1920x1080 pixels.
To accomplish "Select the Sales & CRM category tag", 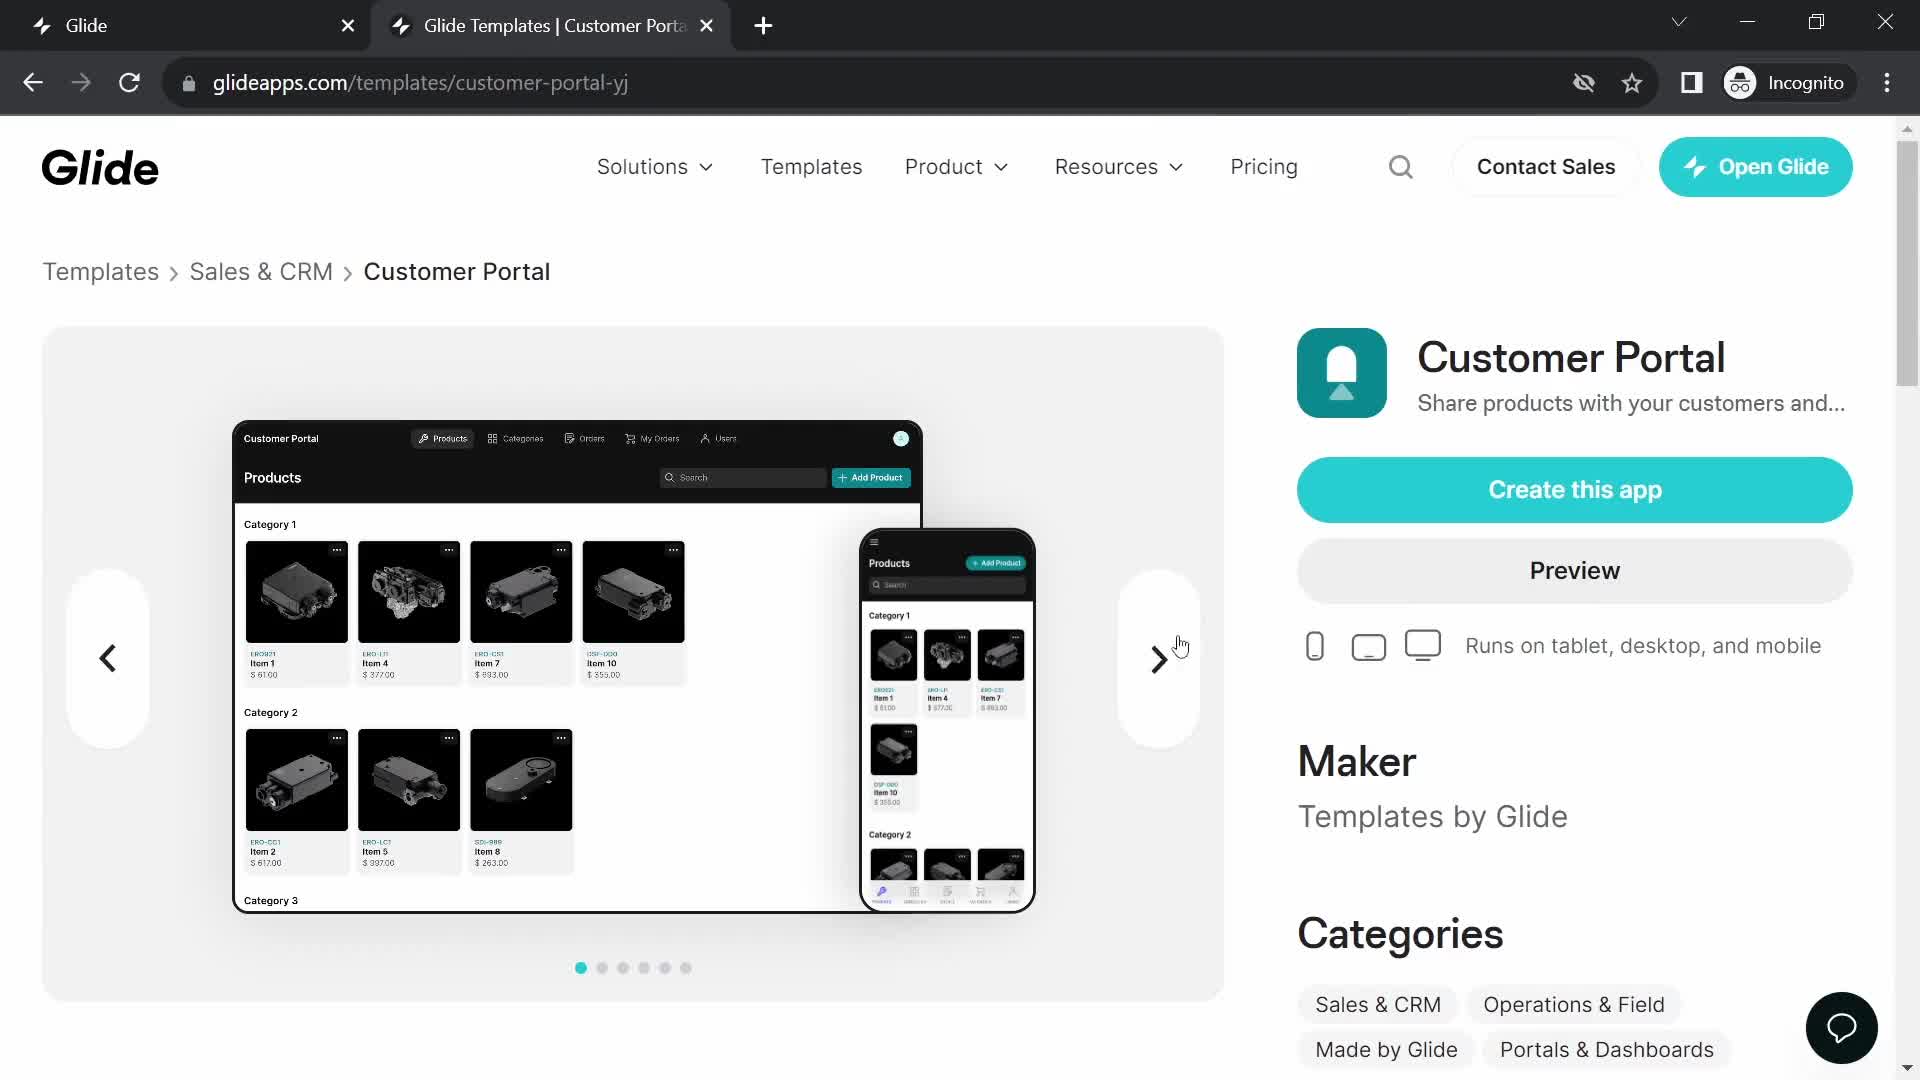I will 1378,1005.
